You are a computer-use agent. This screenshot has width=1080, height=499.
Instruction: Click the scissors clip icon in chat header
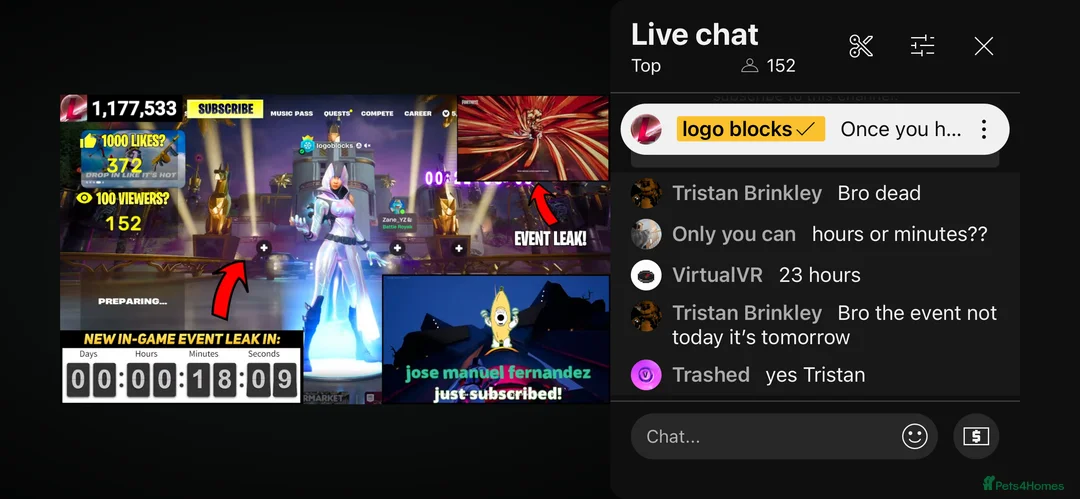point(861,46)
